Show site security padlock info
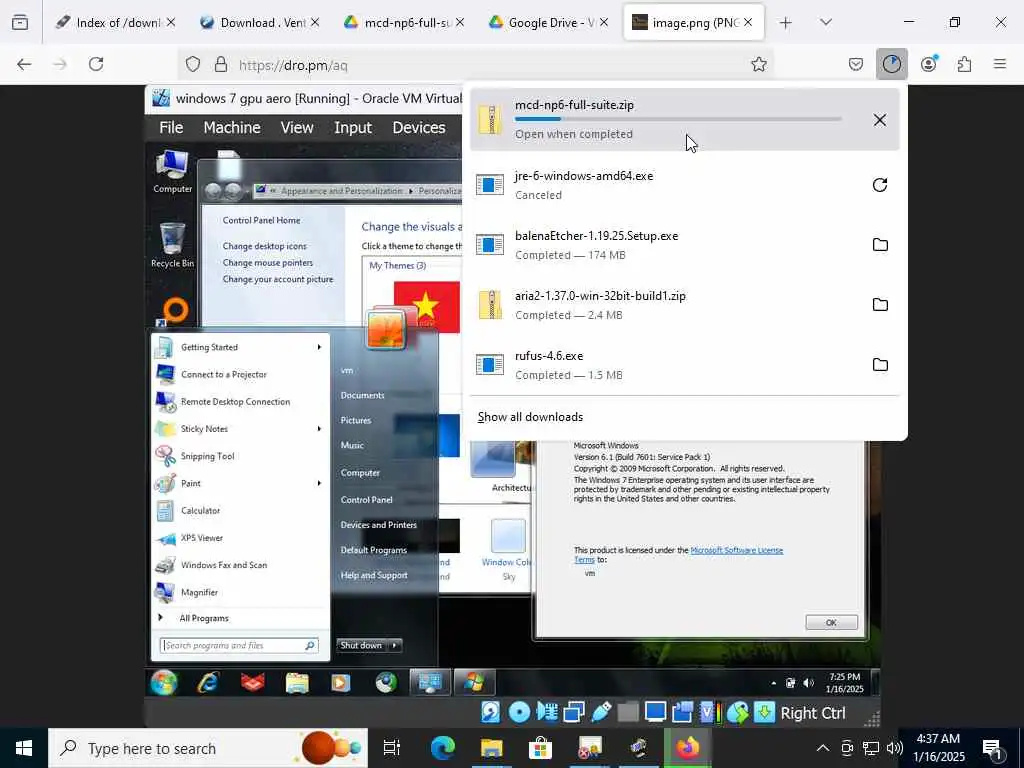This screenshot has width=1024, height=768. [221, 64]
